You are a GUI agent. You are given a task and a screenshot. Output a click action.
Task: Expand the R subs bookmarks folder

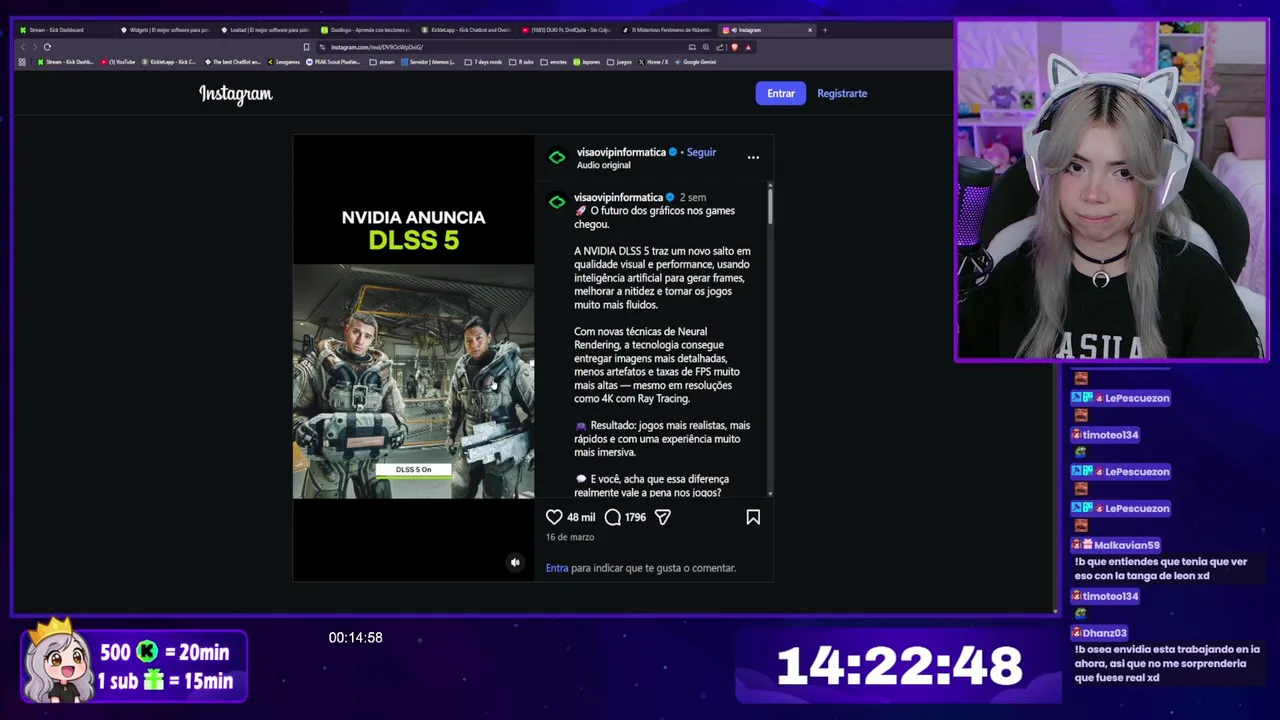point(522,62)
